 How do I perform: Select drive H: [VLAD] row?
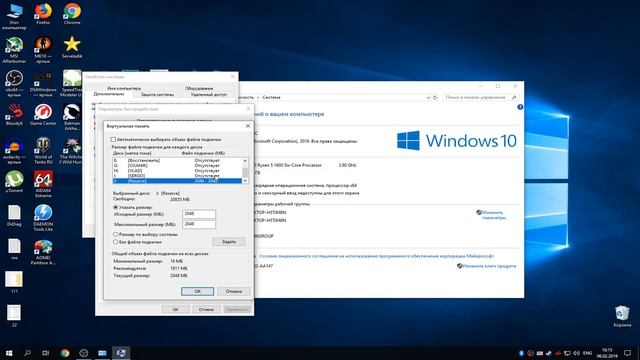tap(177, 171)
